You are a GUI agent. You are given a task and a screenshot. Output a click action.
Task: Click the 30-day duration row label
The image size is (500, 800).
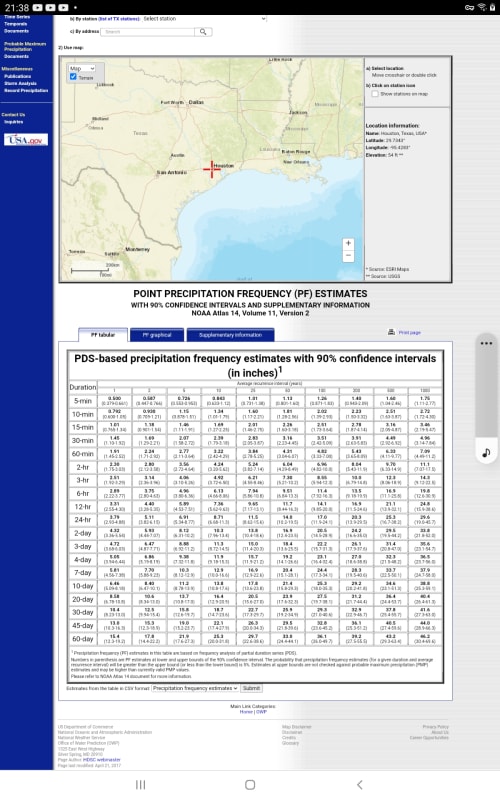83,612
